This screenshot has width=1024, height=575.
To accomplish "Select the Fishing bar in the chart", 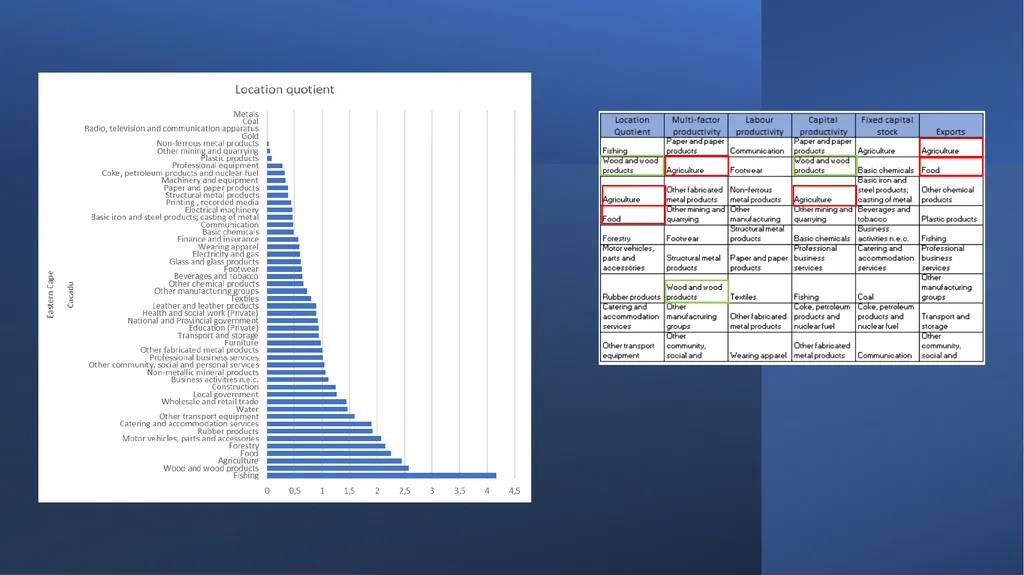I will tap(381, 476).
